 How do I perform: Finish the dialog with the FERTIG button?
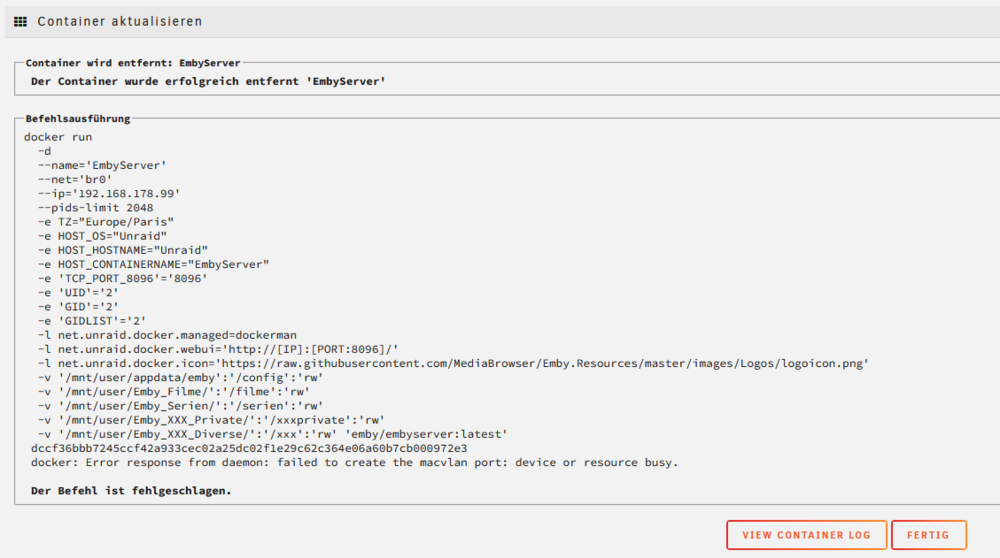[x=929, y=535]
